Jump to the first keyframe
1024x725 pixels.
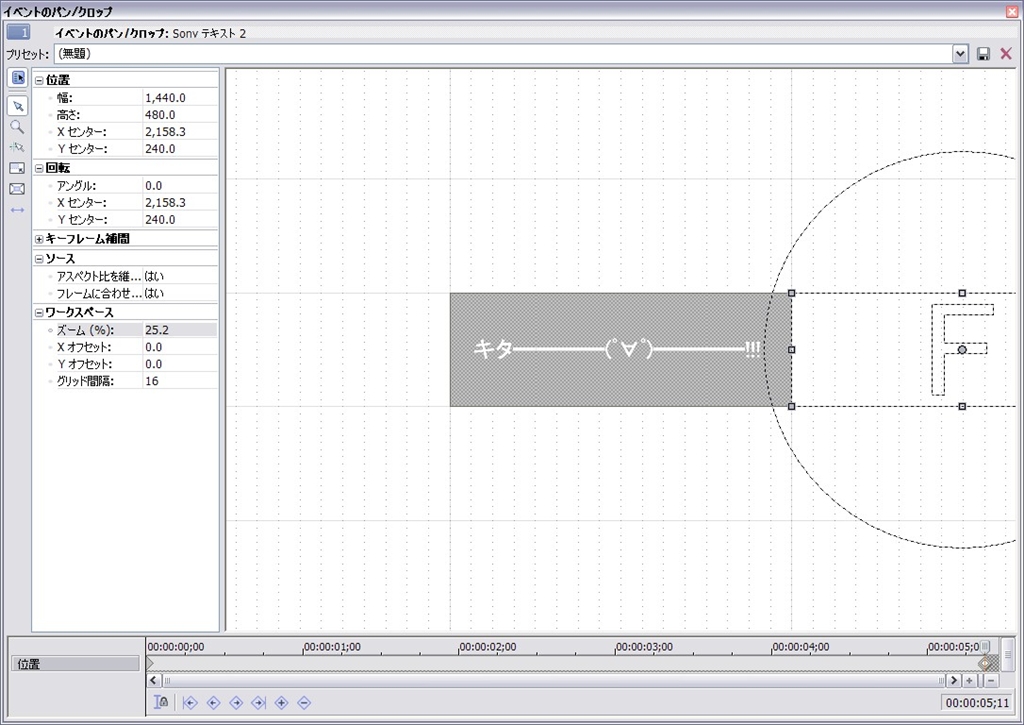click(x=190, y=702)
